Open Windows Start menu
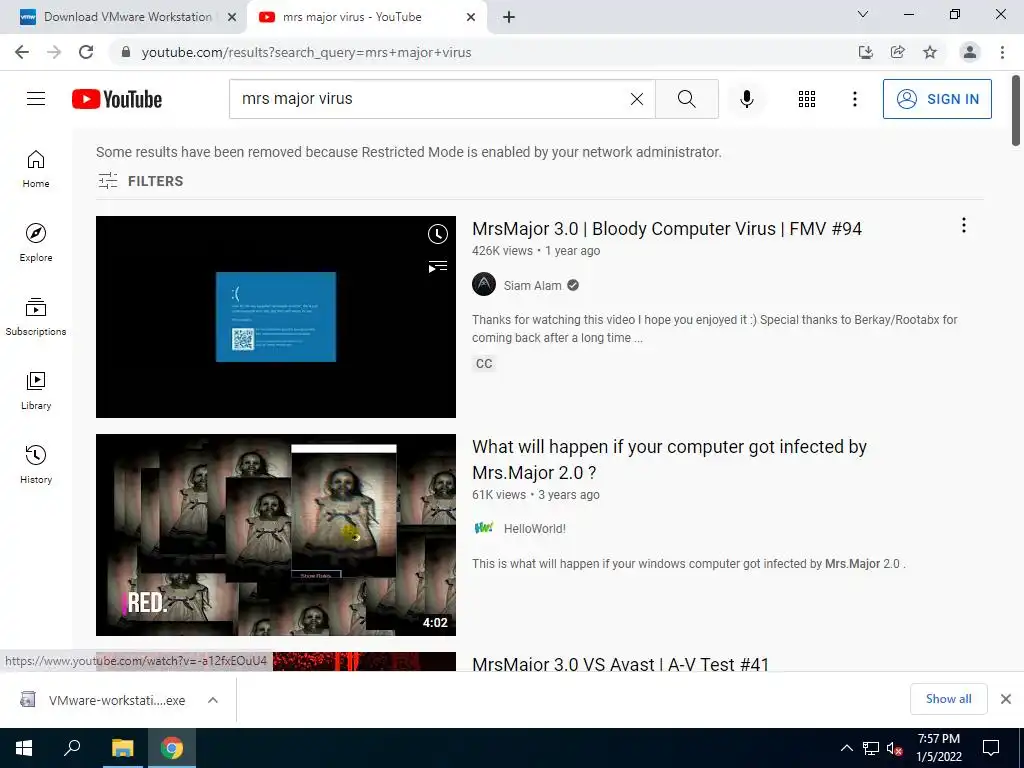This screenshot has width=1024, height=768. point(24,748)
